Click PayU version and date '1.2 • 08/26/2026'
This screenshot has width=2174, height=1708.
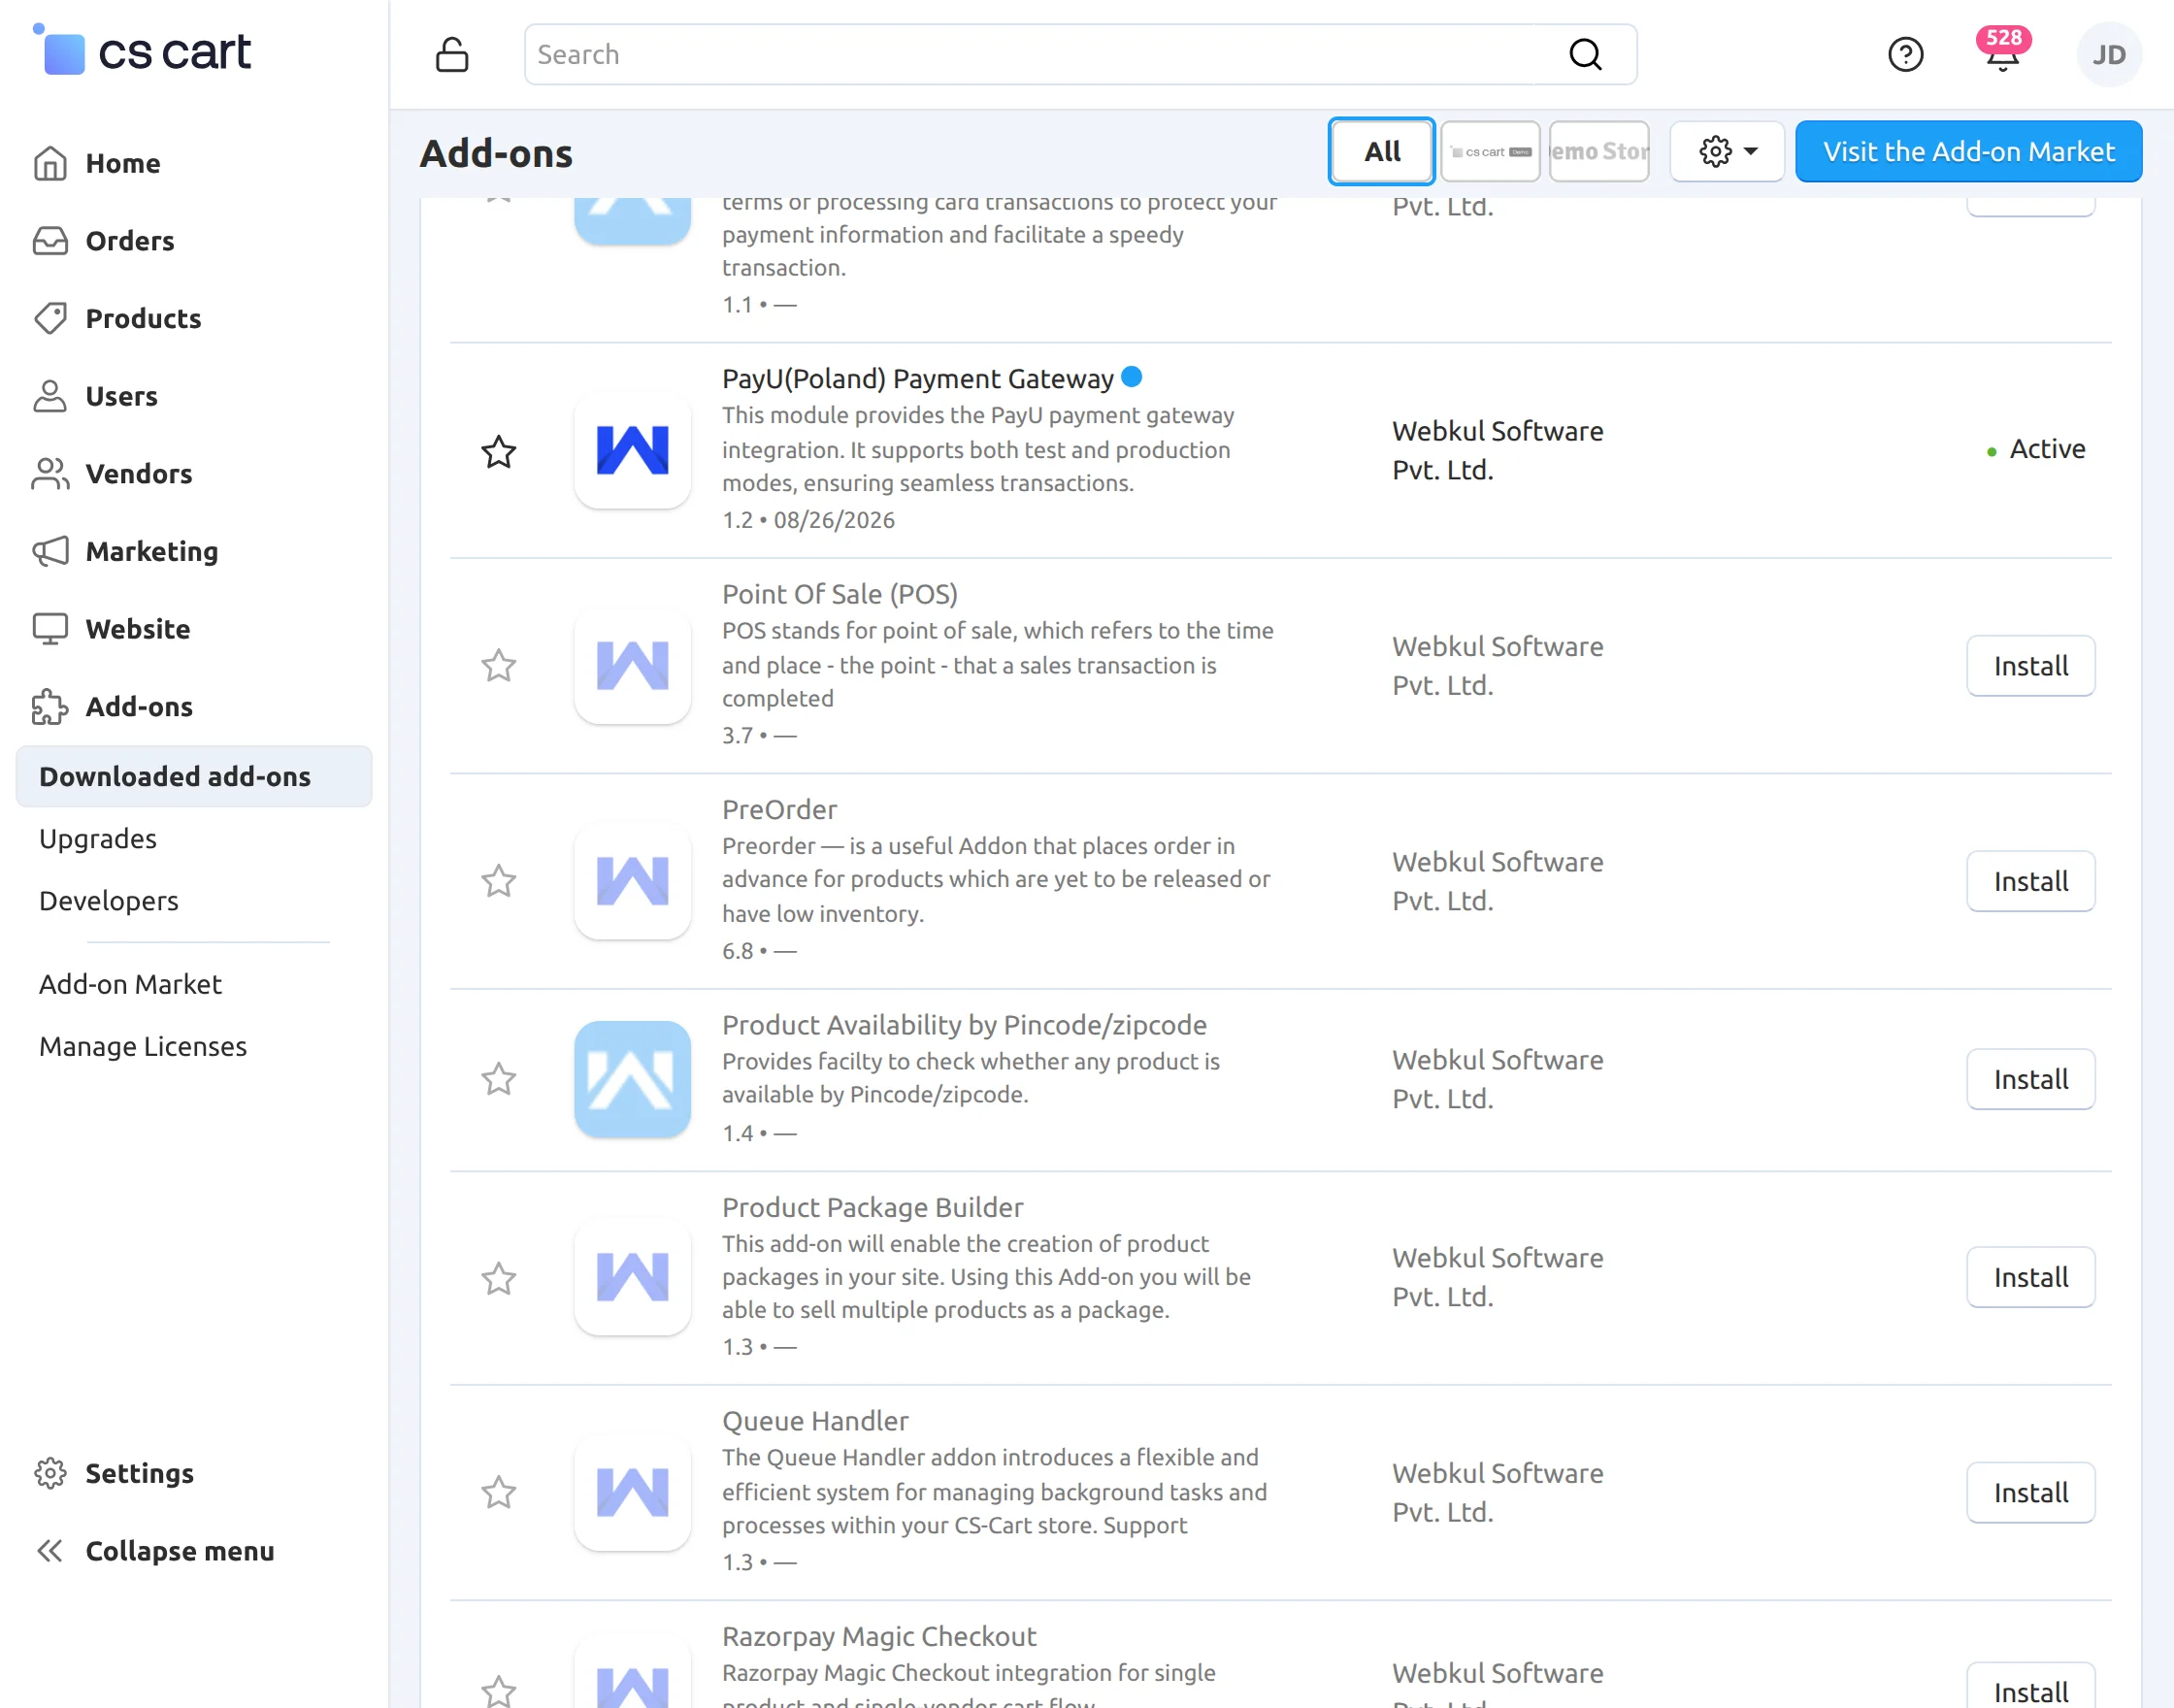(808, 520)
